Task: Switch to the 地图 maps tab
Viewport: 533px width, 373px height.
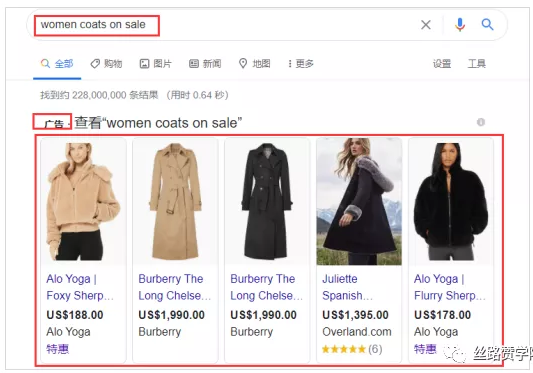Action: [255, 64]
